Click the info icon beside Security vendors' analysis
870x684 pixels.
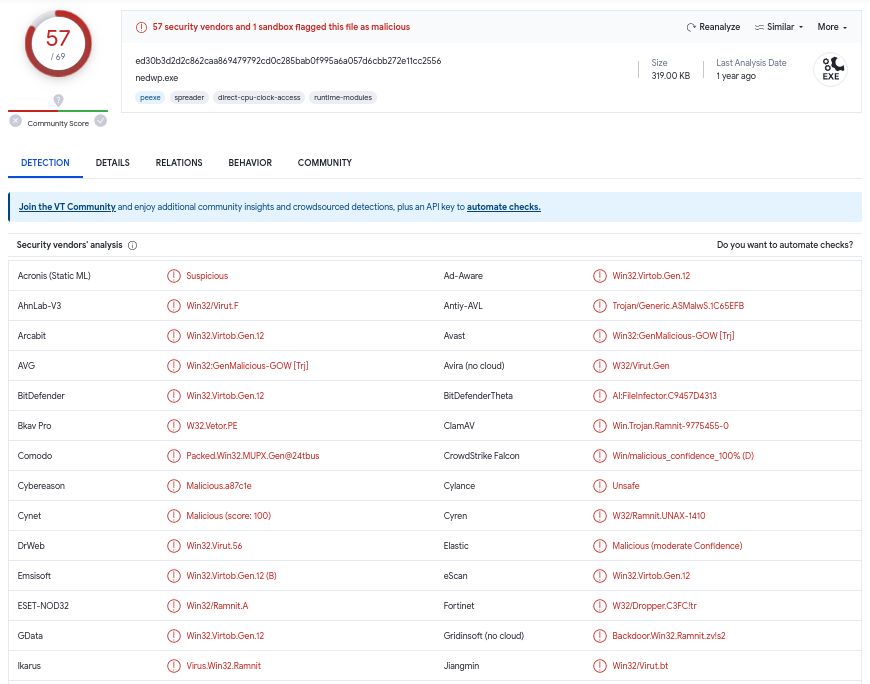[133, 245]
